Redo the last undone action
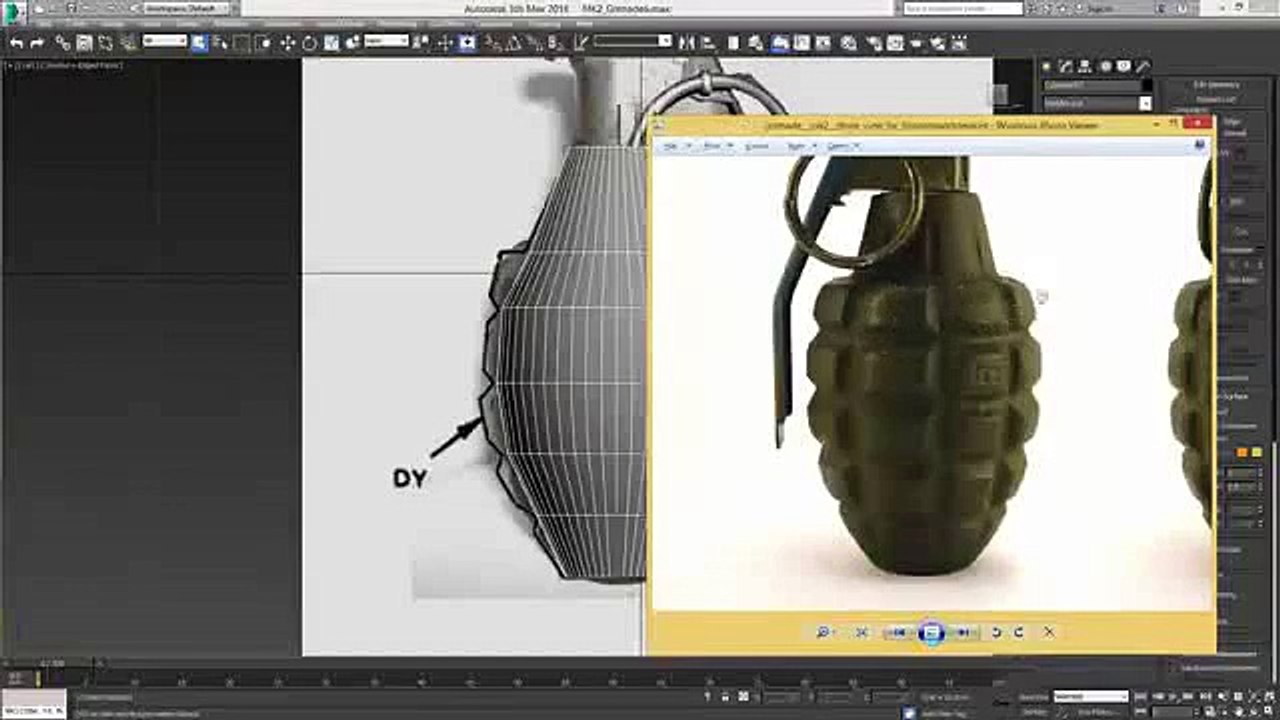The image size is (1280, 720). 37,43
